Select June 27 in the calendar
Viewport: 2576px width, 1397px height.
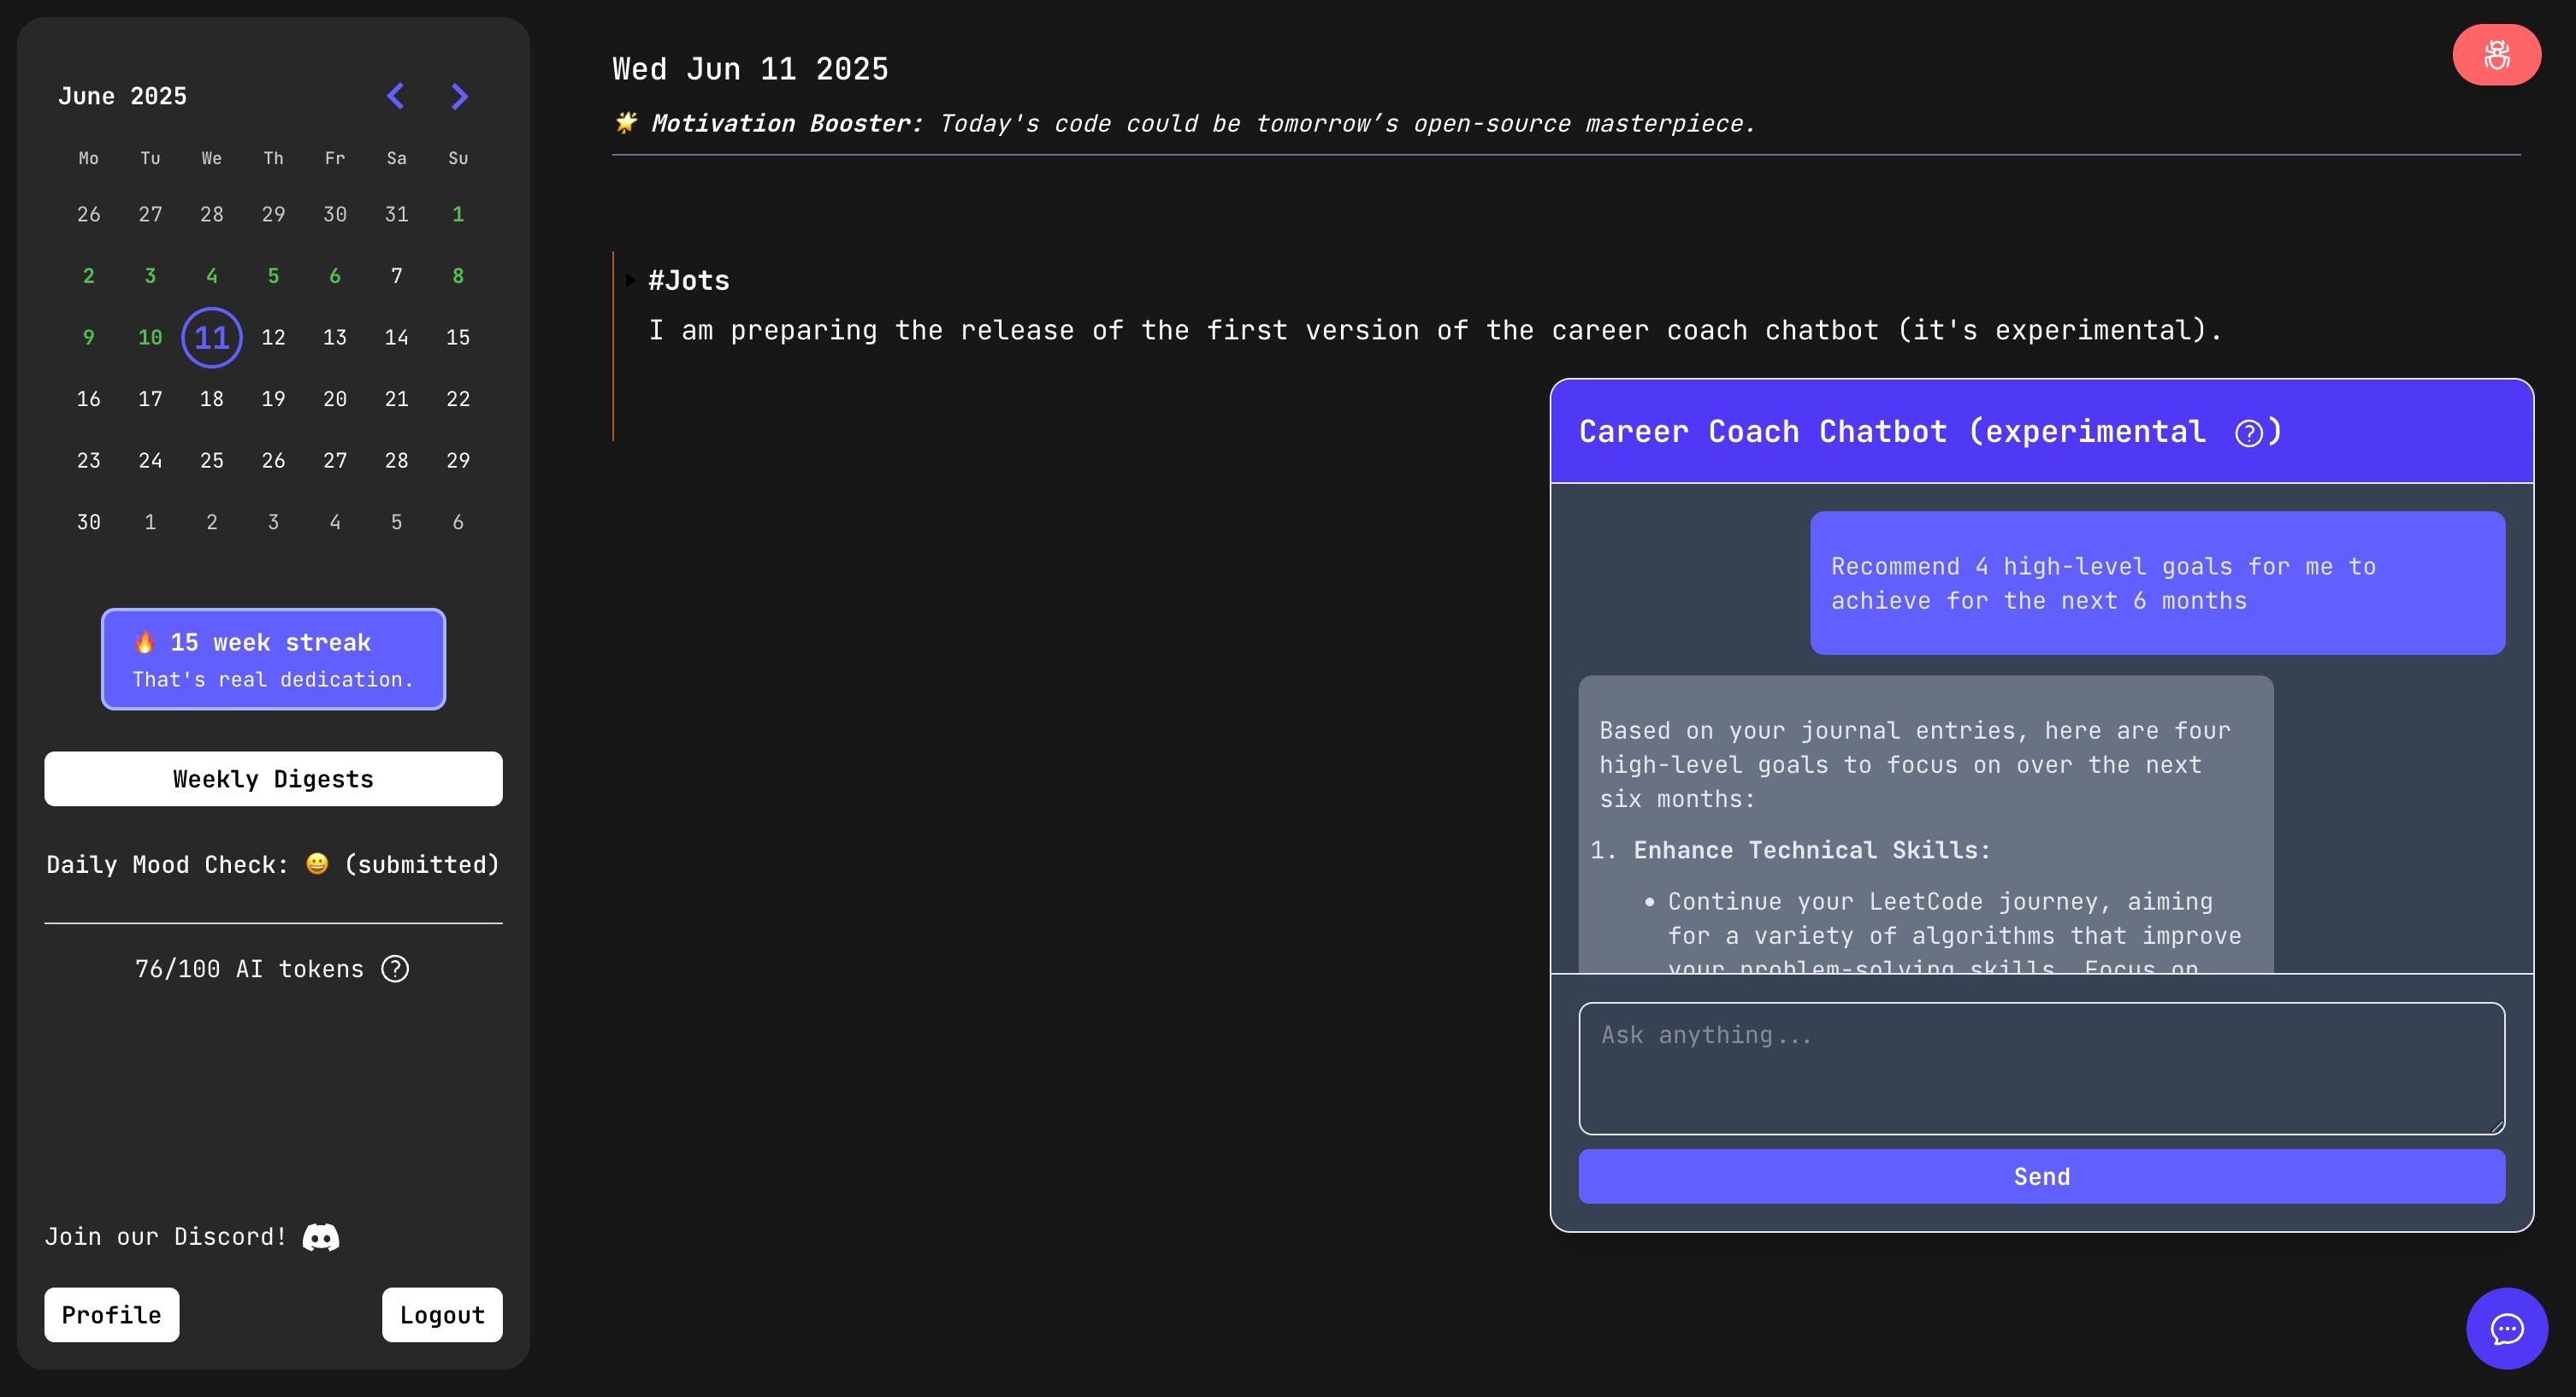[335, 461]
